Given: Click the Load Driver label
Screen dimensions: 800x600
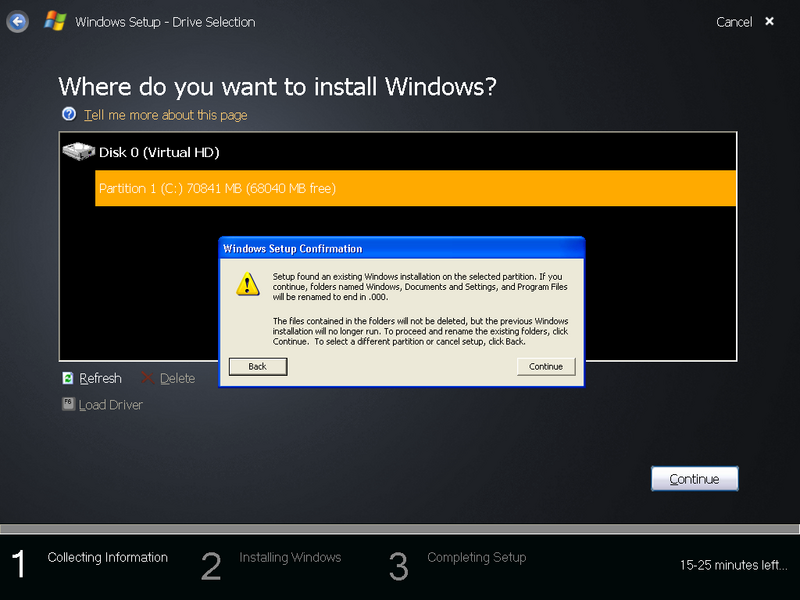Looking at the screenshot, I should point(111,405).
